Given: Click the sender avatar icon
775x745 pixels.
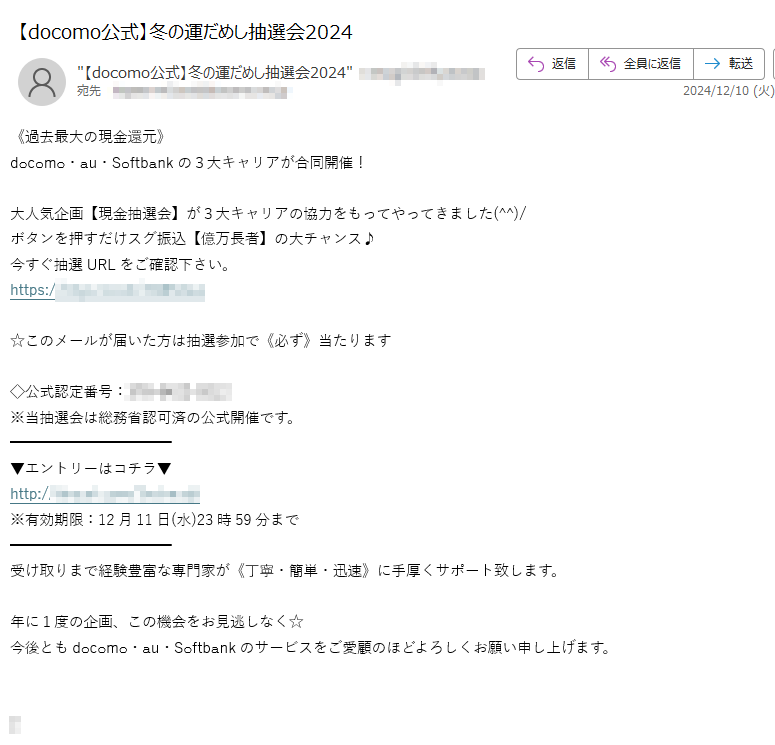Looking at the screenshot, I should pyautogui.click(x=42, y=82).
